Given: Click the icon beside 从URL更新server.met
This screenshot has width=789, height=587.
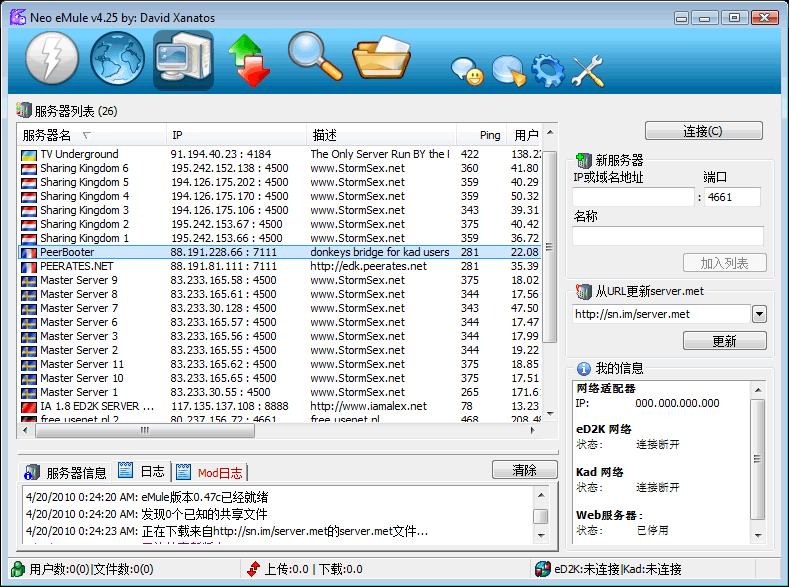Looking at the screenshot, I should [584, 291].
